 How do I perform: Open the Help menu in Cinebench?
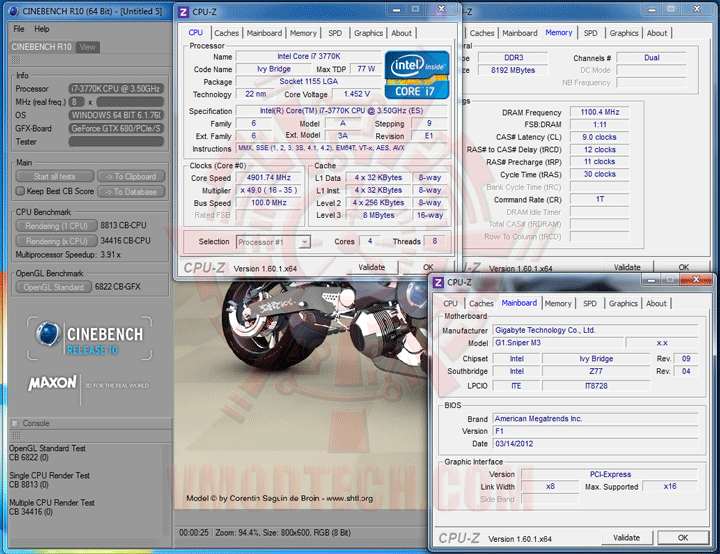click(x=42, y=29)
